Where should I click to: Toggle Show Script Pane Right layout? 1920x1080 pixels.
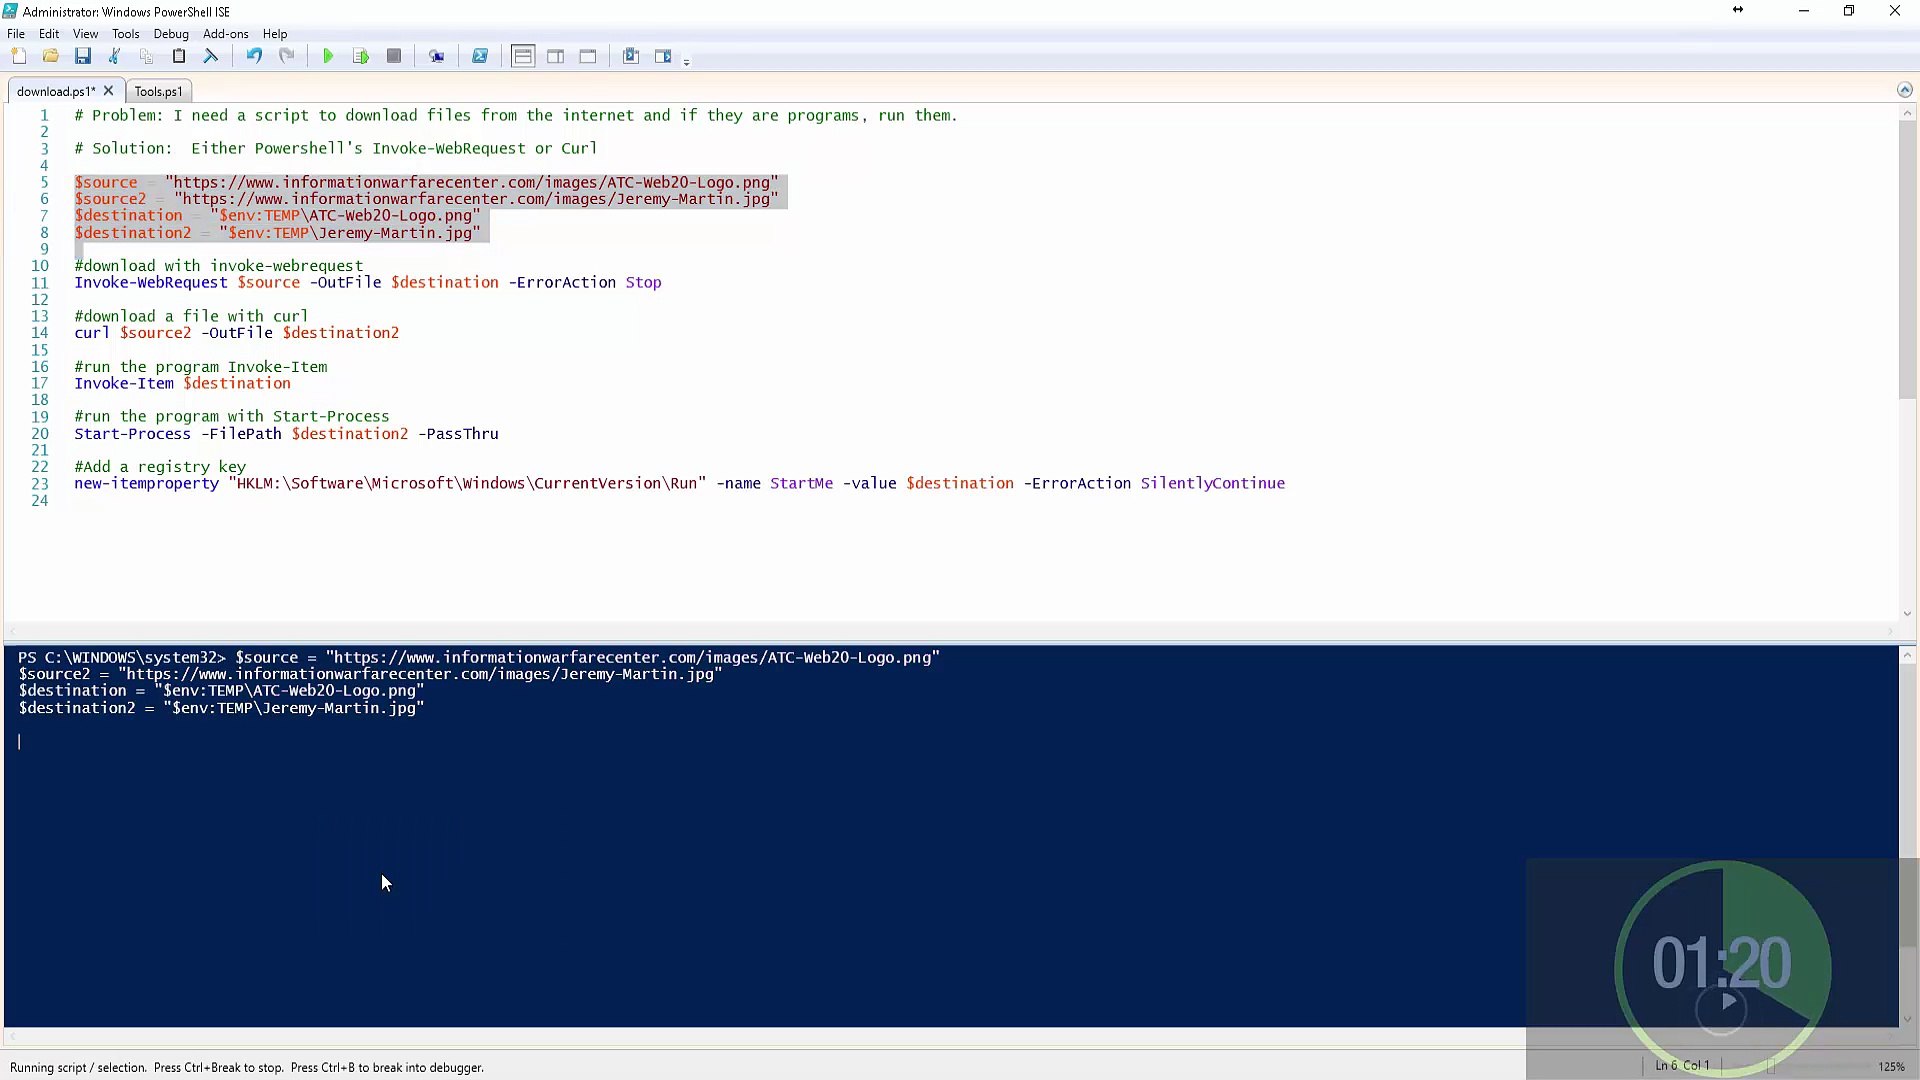tap(556, 56)
